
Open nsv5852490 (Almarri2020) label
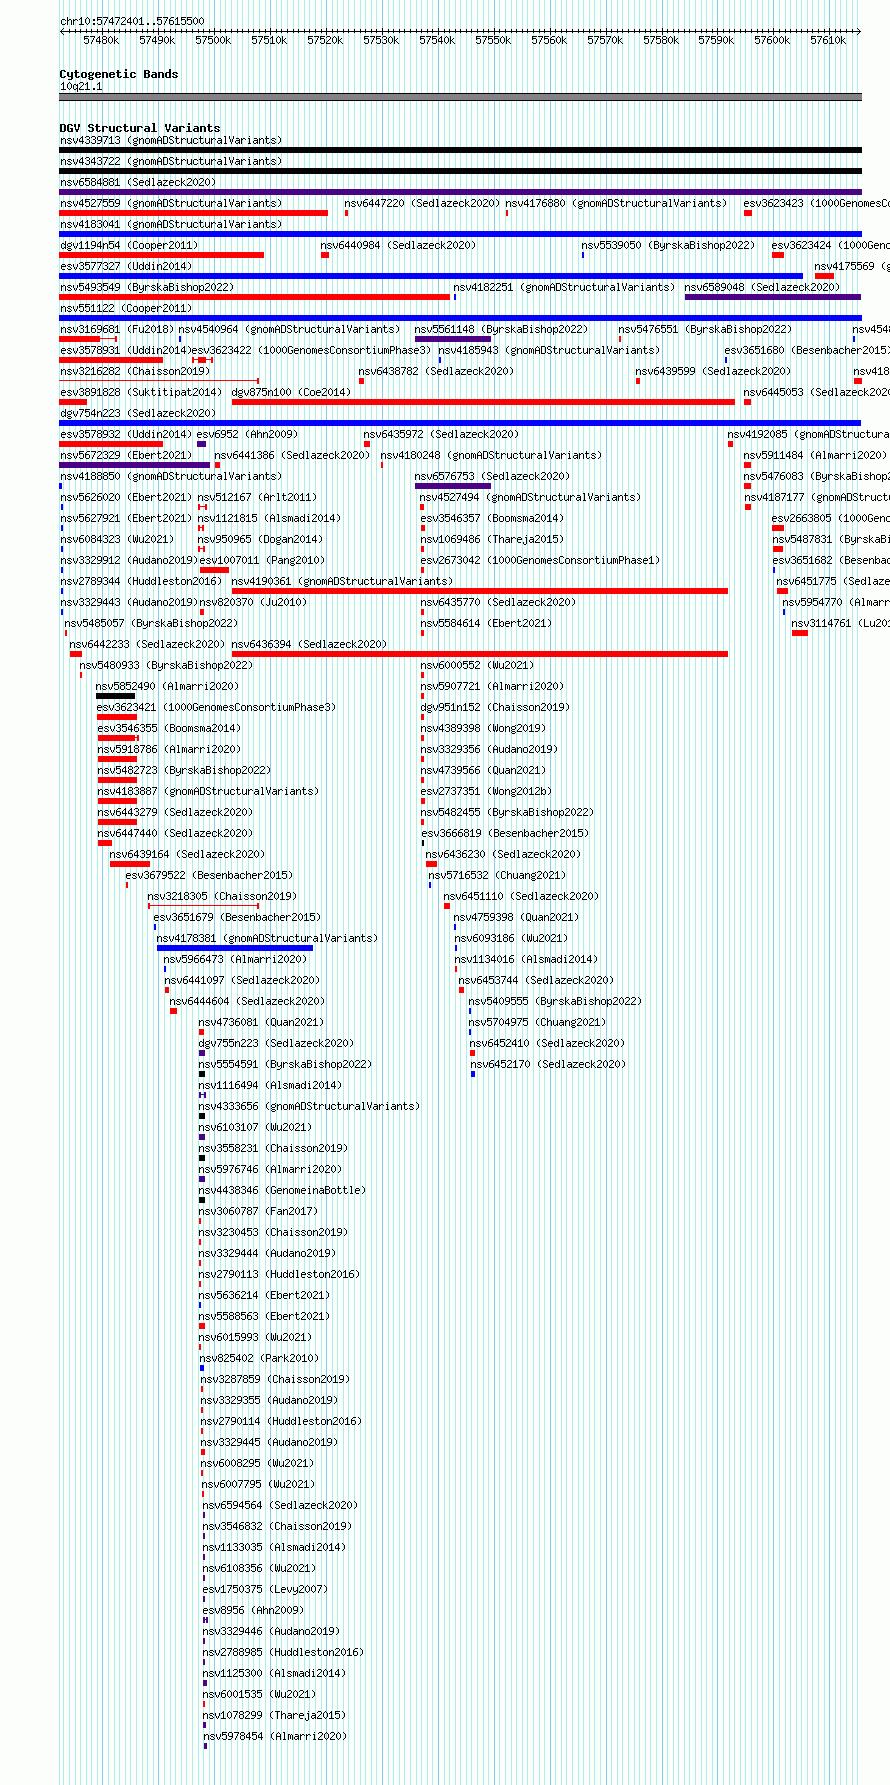[x=167, y=686]
